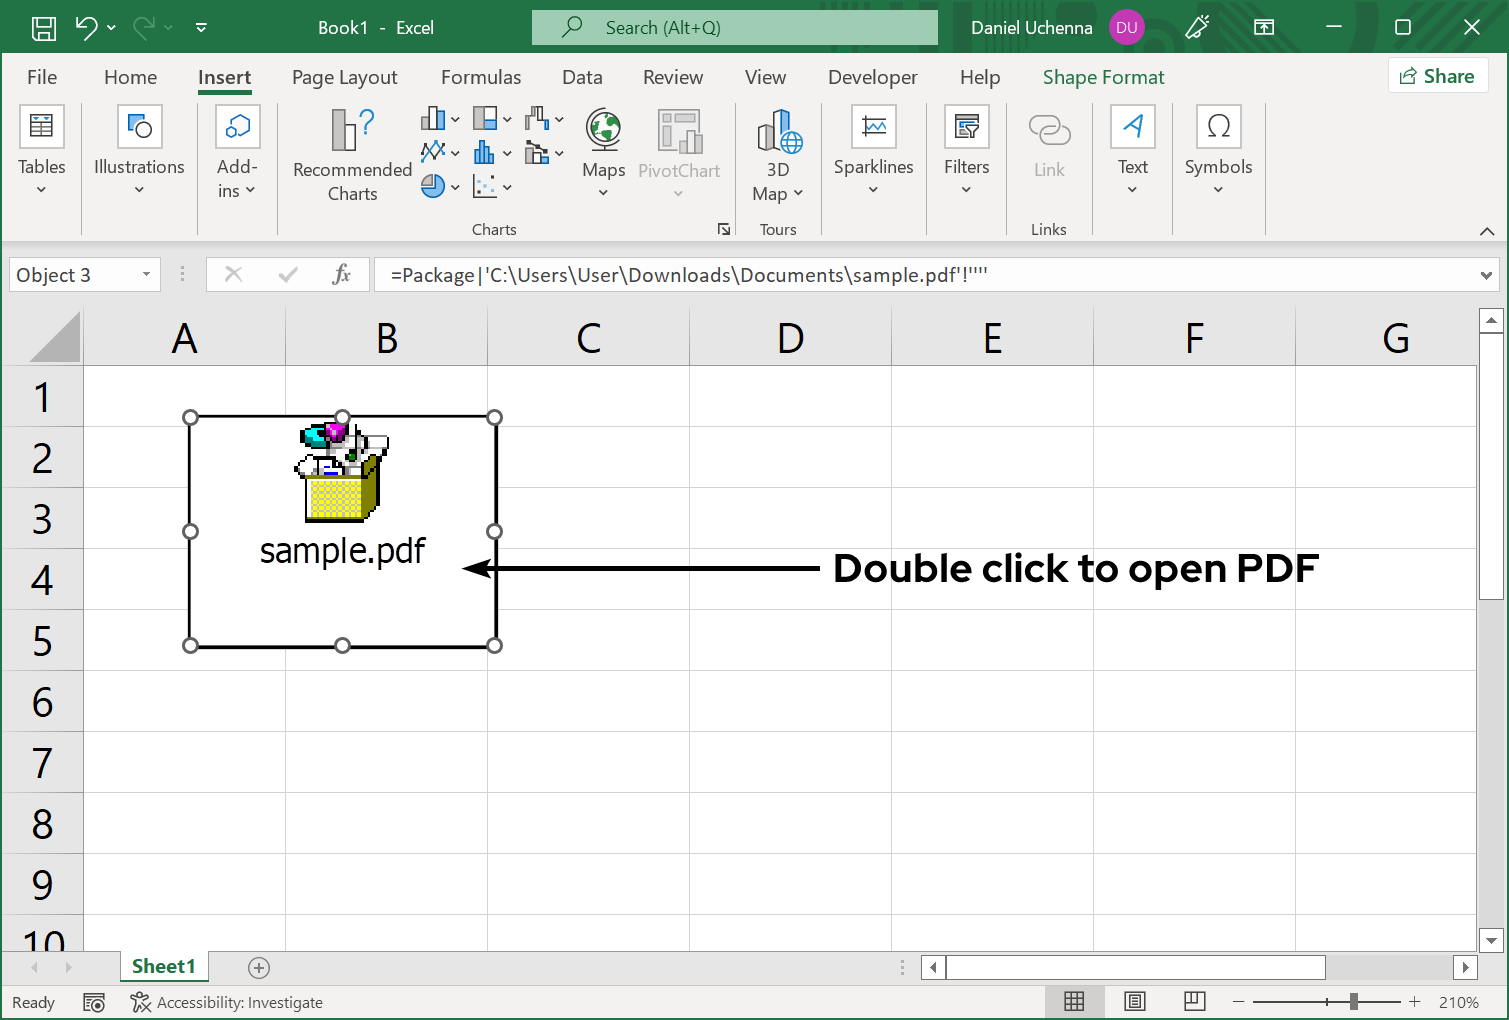Insert a pie chart
This screenshot has height=1020, width=1509.
coord(435,186)
